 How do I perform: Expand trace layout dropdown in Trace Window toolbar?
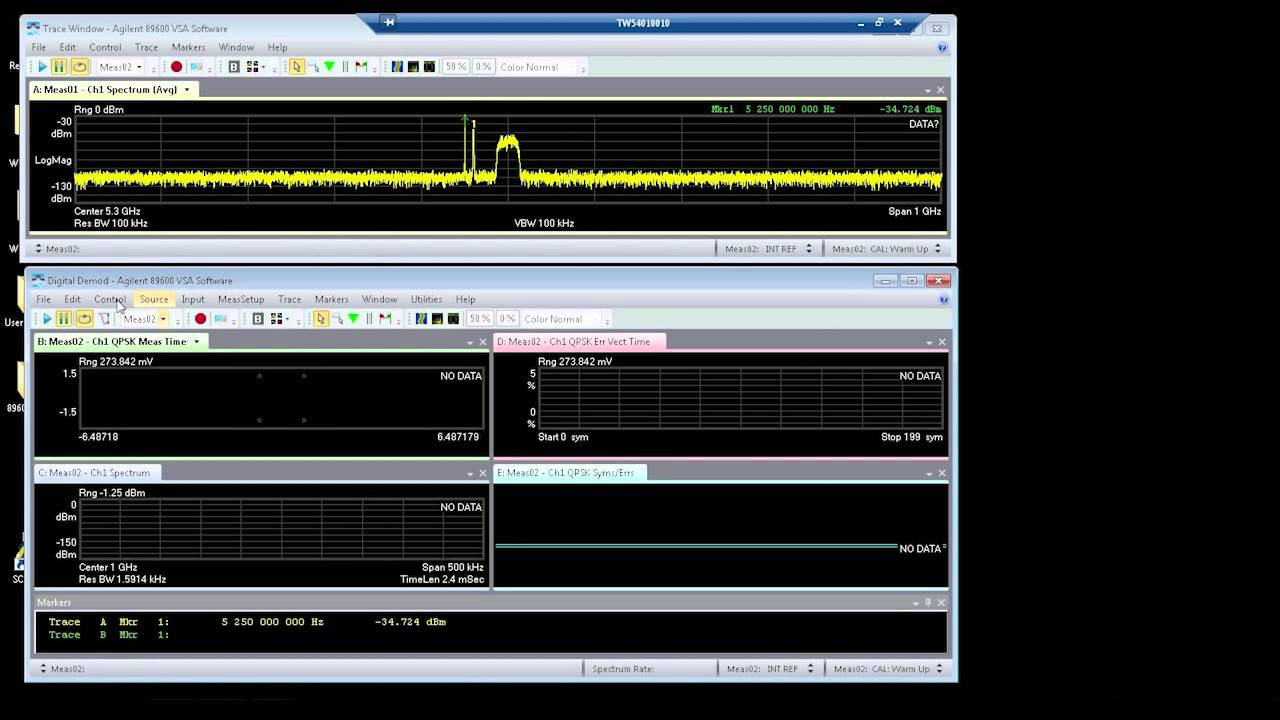263,67
